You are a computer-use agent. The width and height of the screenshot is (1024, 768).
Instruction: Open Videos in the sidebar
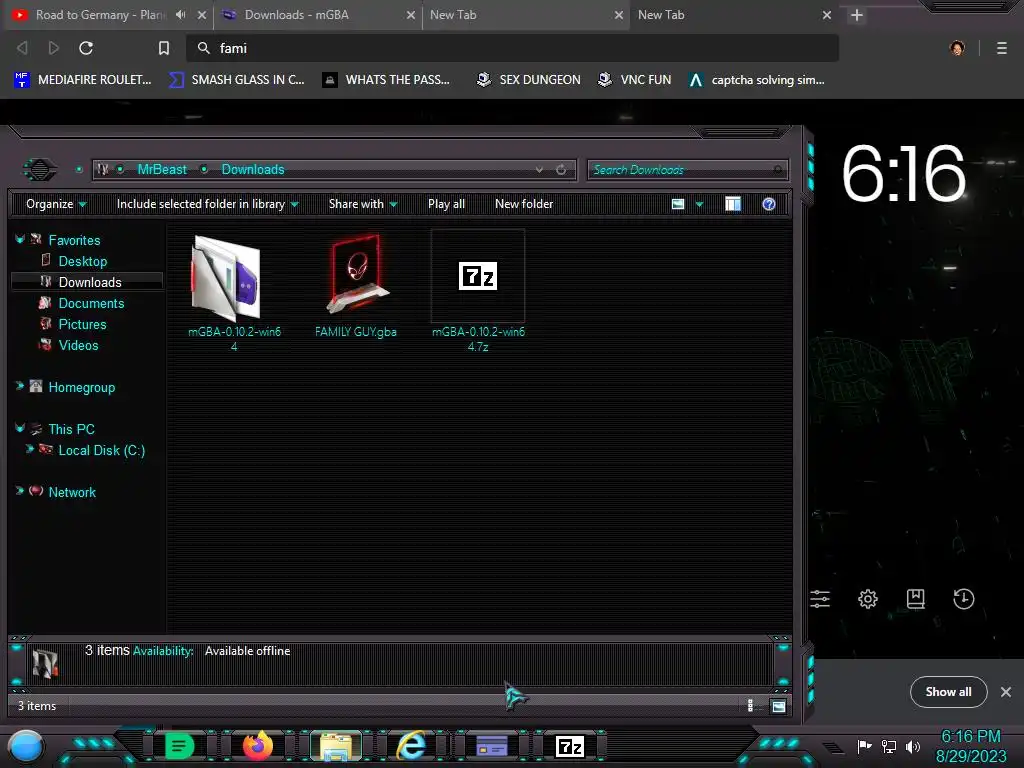point(78,345)
